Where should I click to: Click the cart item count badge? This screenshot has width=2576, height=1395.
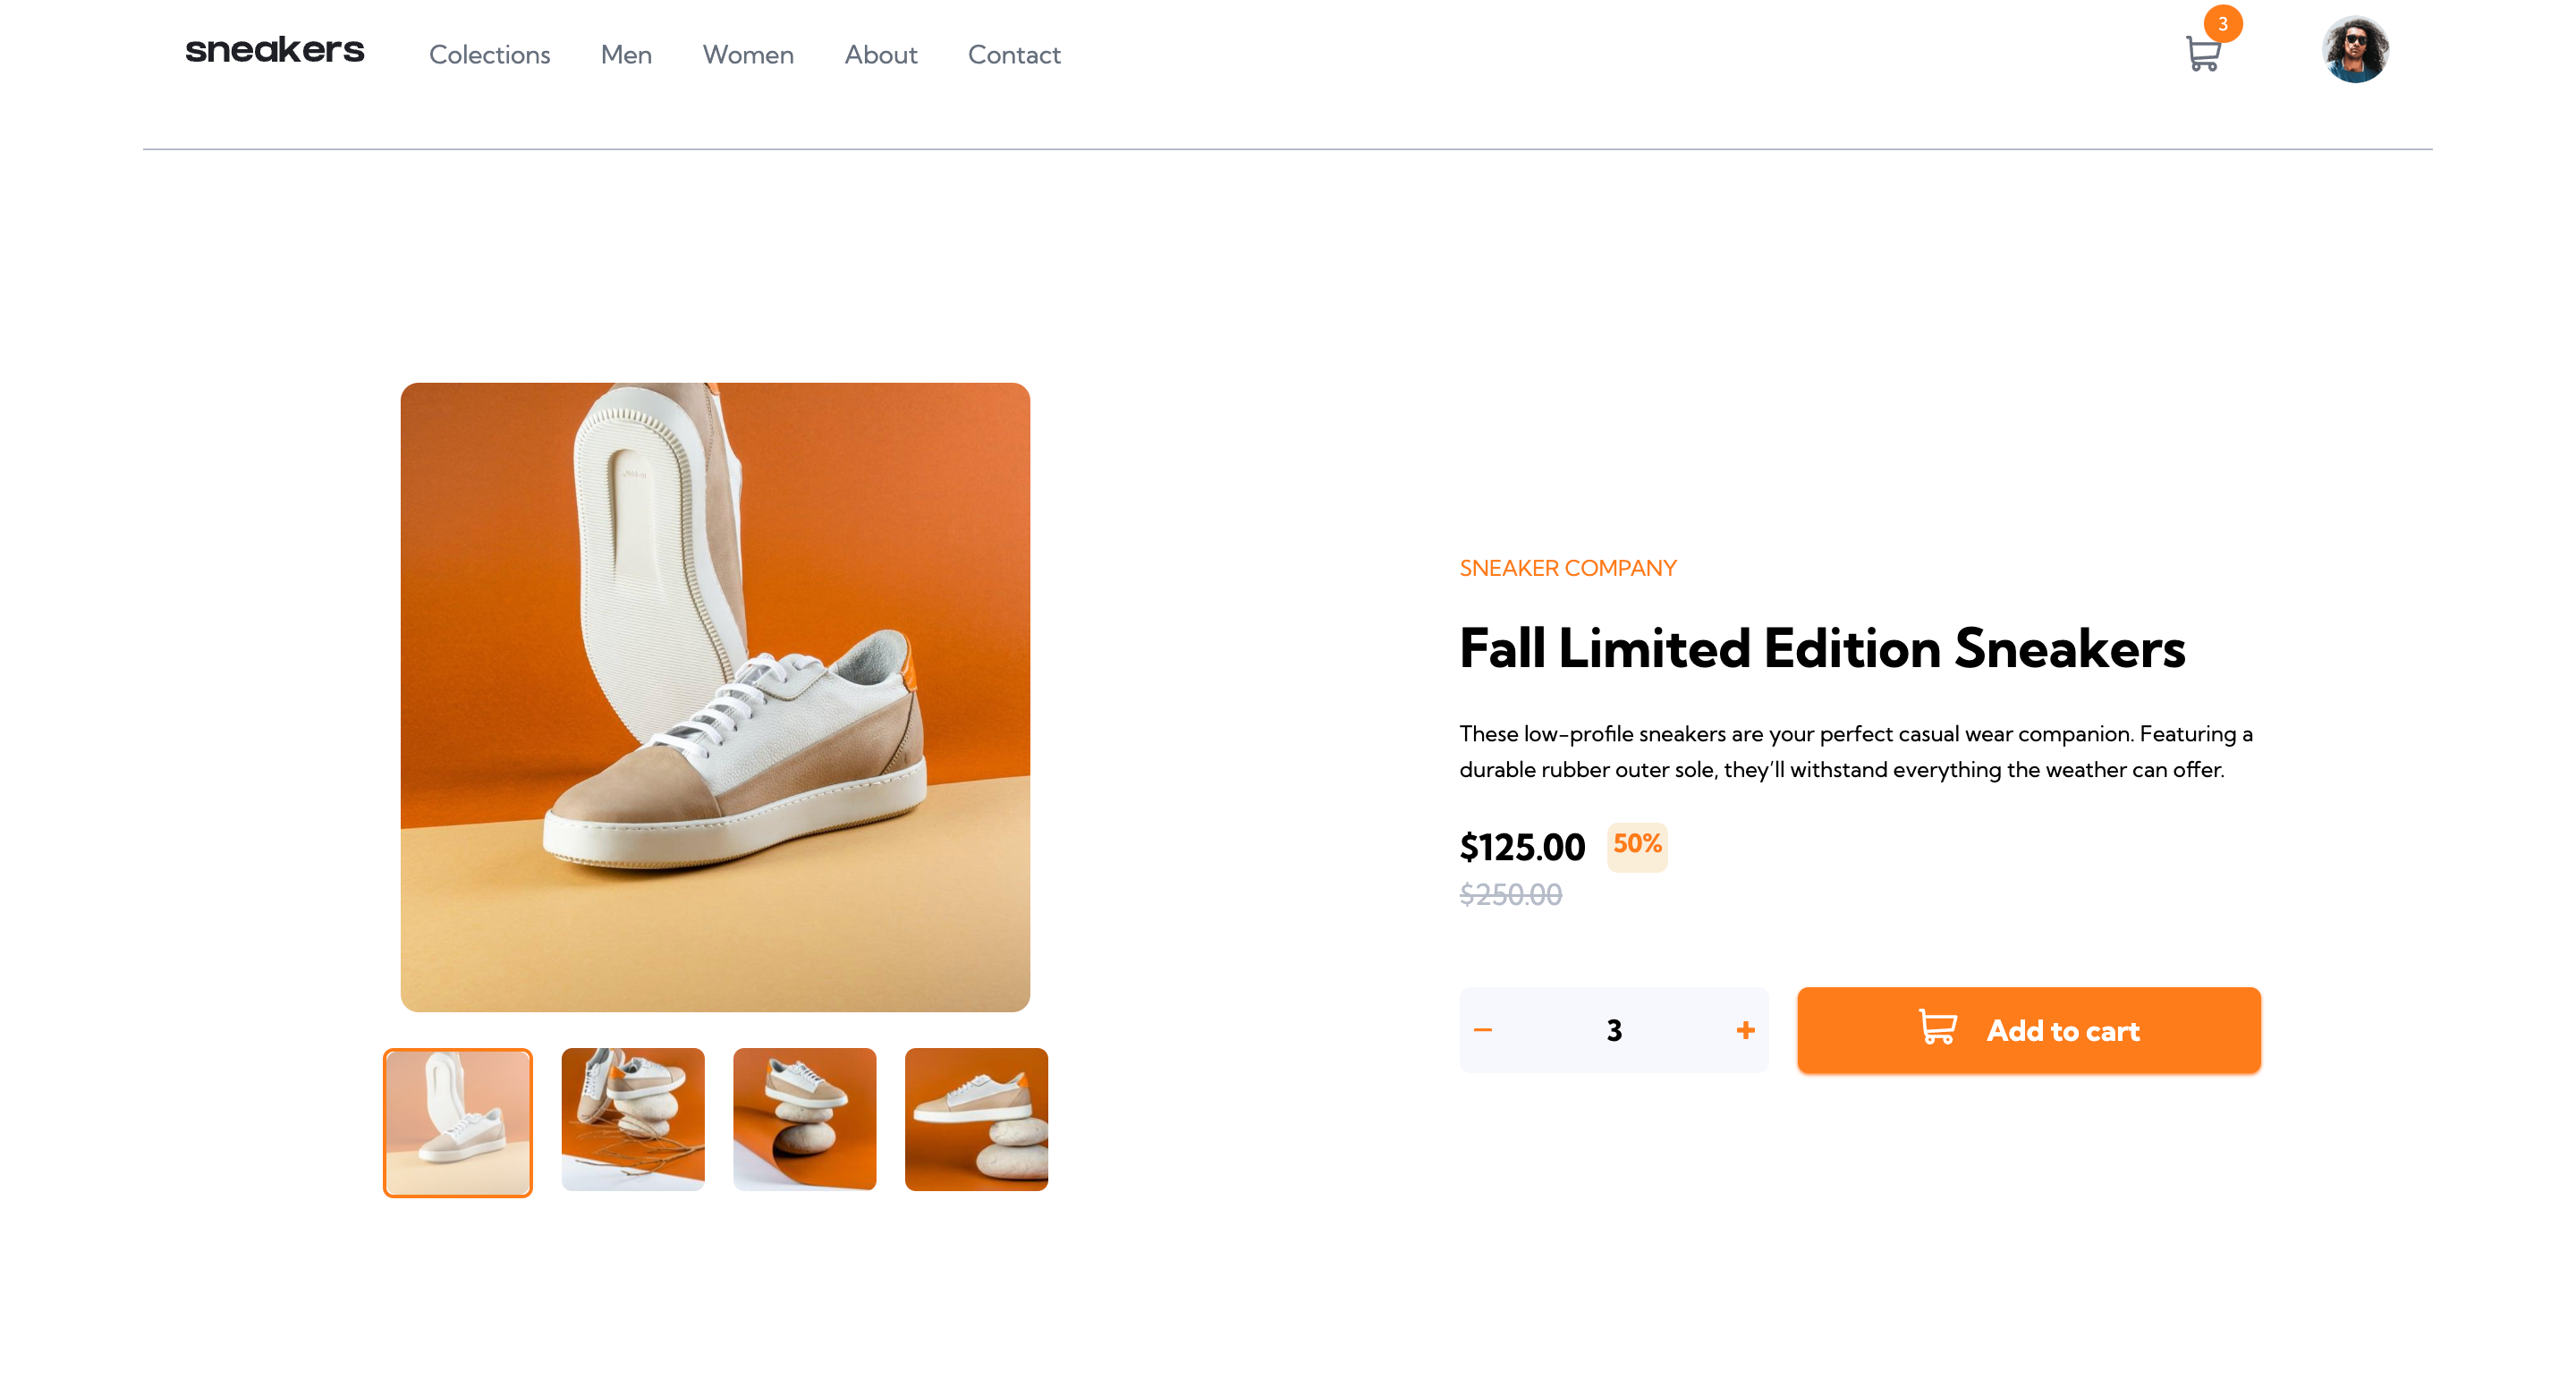pyautogui.click(x=2223, y=23)
